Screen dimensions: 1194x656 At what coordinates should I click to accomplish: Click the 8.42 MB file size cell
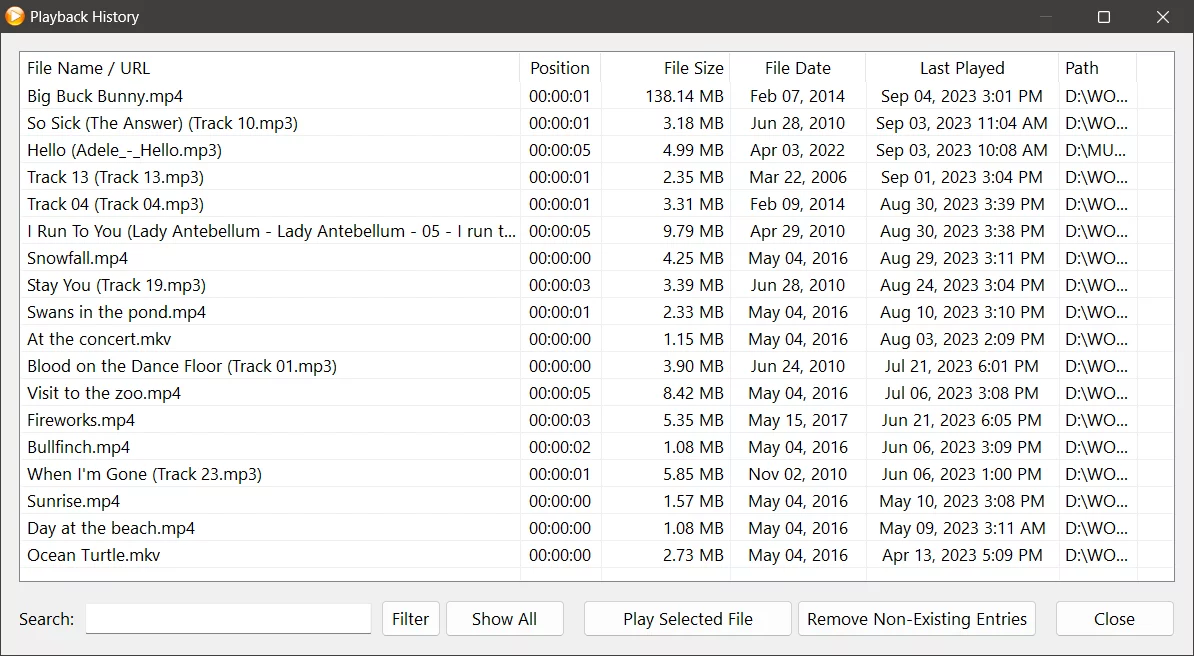click(x=693, y=393)
